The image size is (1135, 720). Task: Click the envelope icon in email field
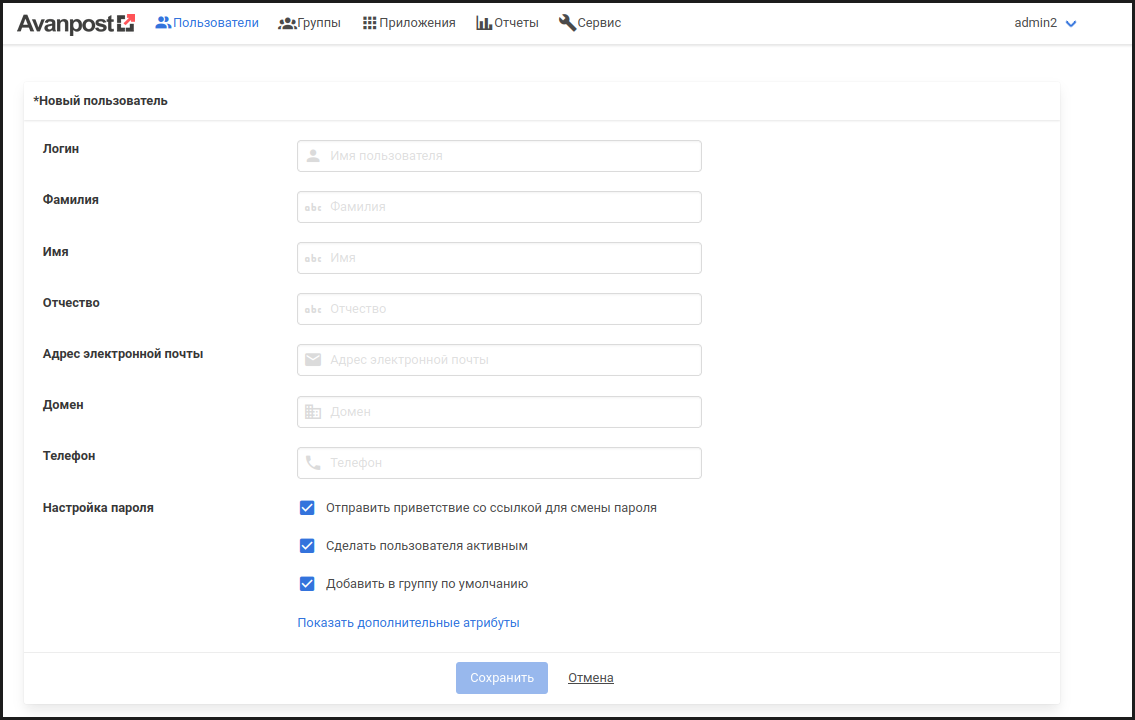pos(313,360)
